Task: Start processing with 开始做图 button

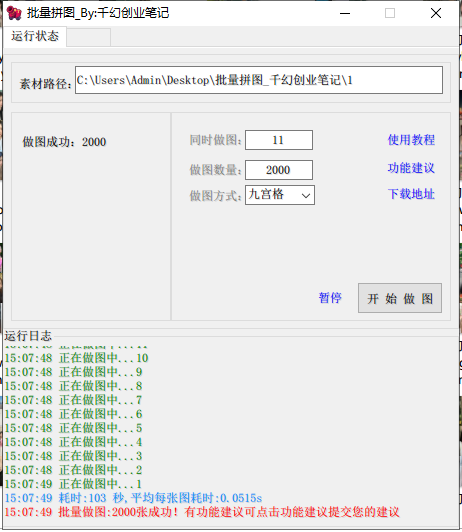Action: pyautogui.click(x=400, y=298)
